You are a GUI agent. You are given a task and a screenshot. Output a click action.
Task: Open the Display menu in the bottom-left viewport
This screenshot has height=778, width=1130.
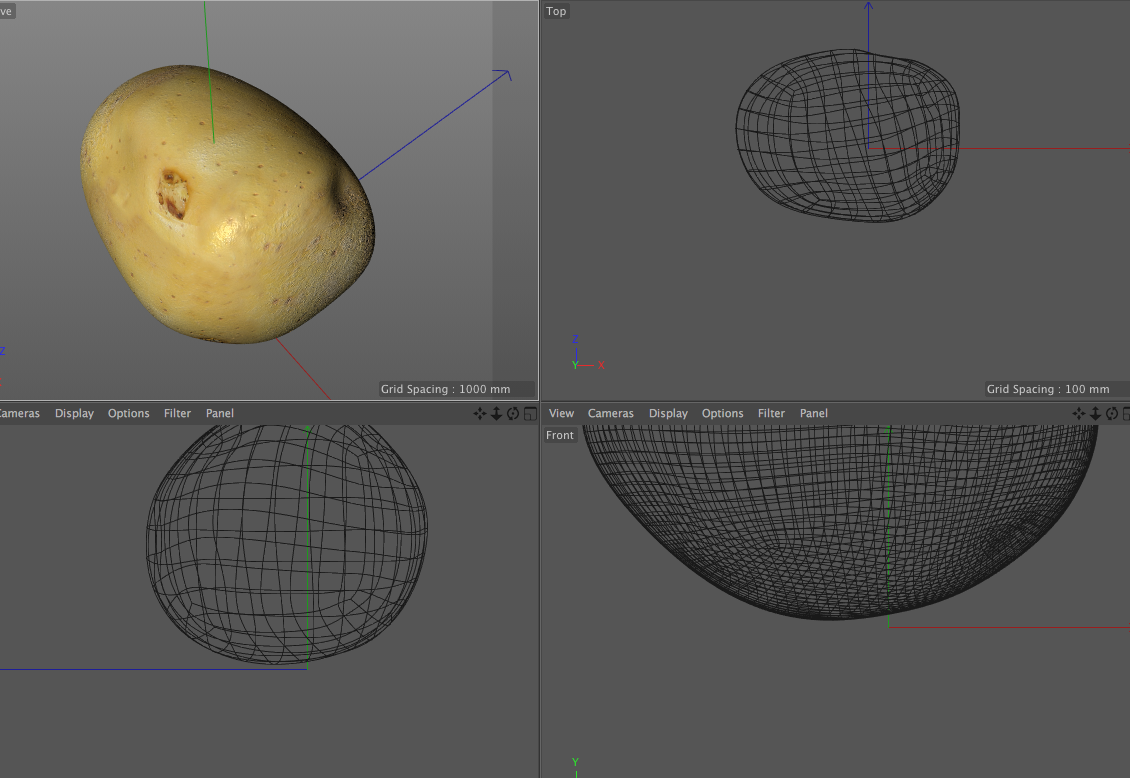pyautogui.click(x=74, y=413)
